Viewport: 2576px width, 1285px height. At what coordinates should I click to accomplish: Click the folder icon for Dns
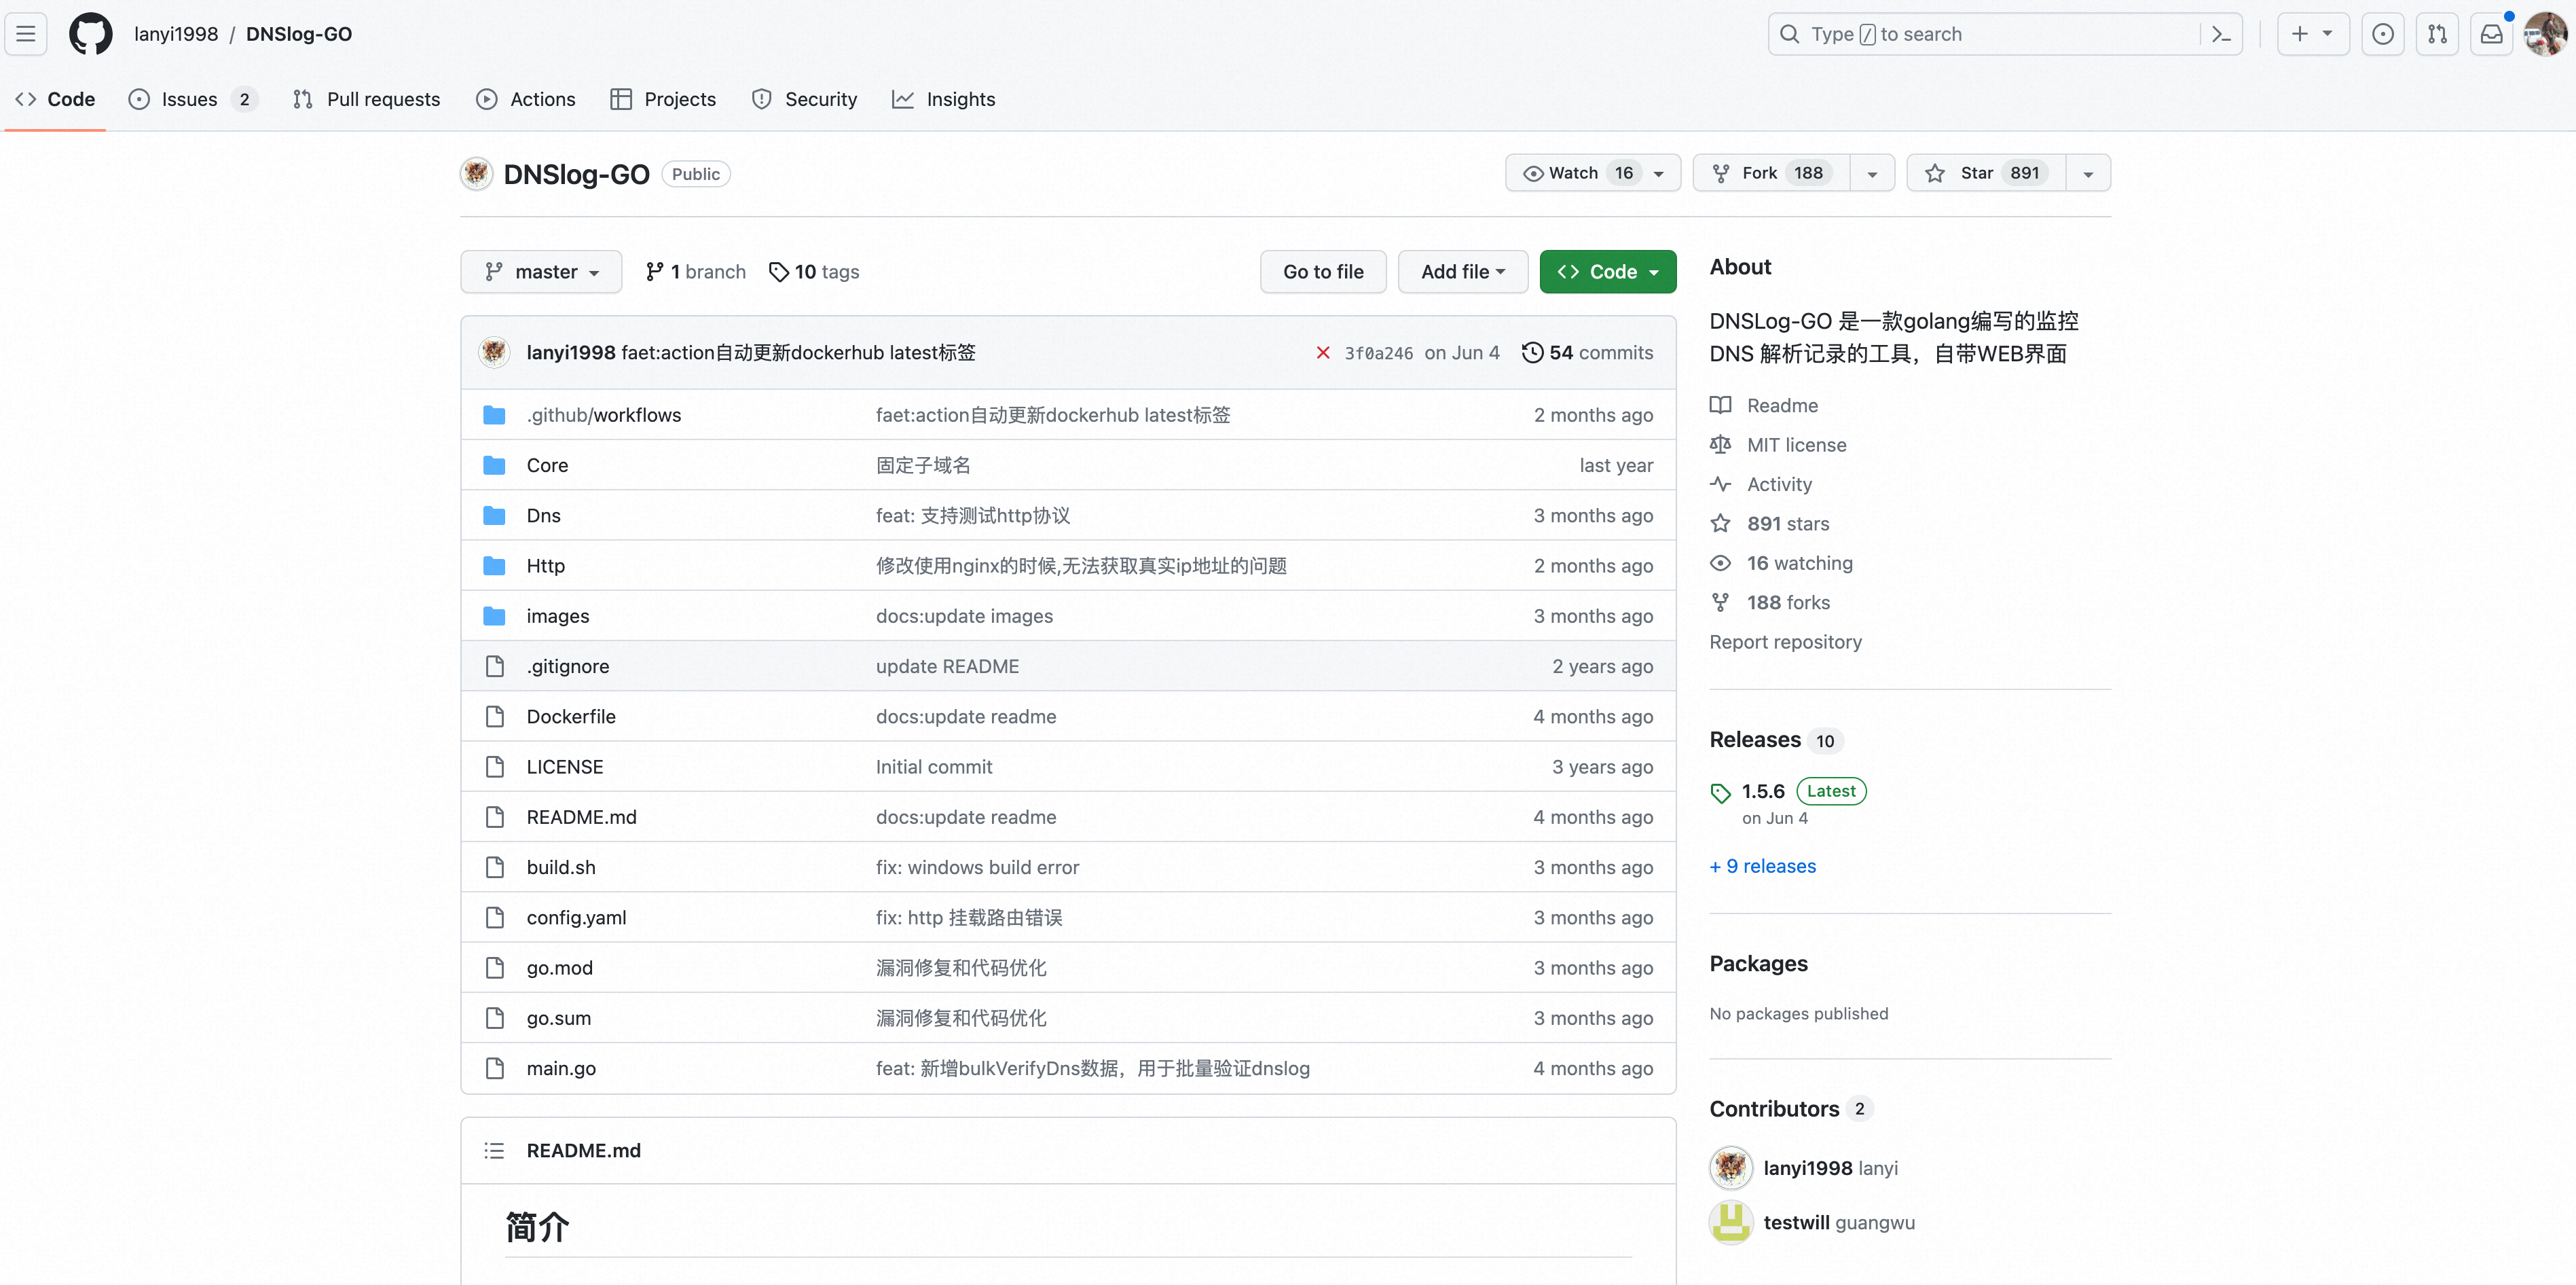494,515
